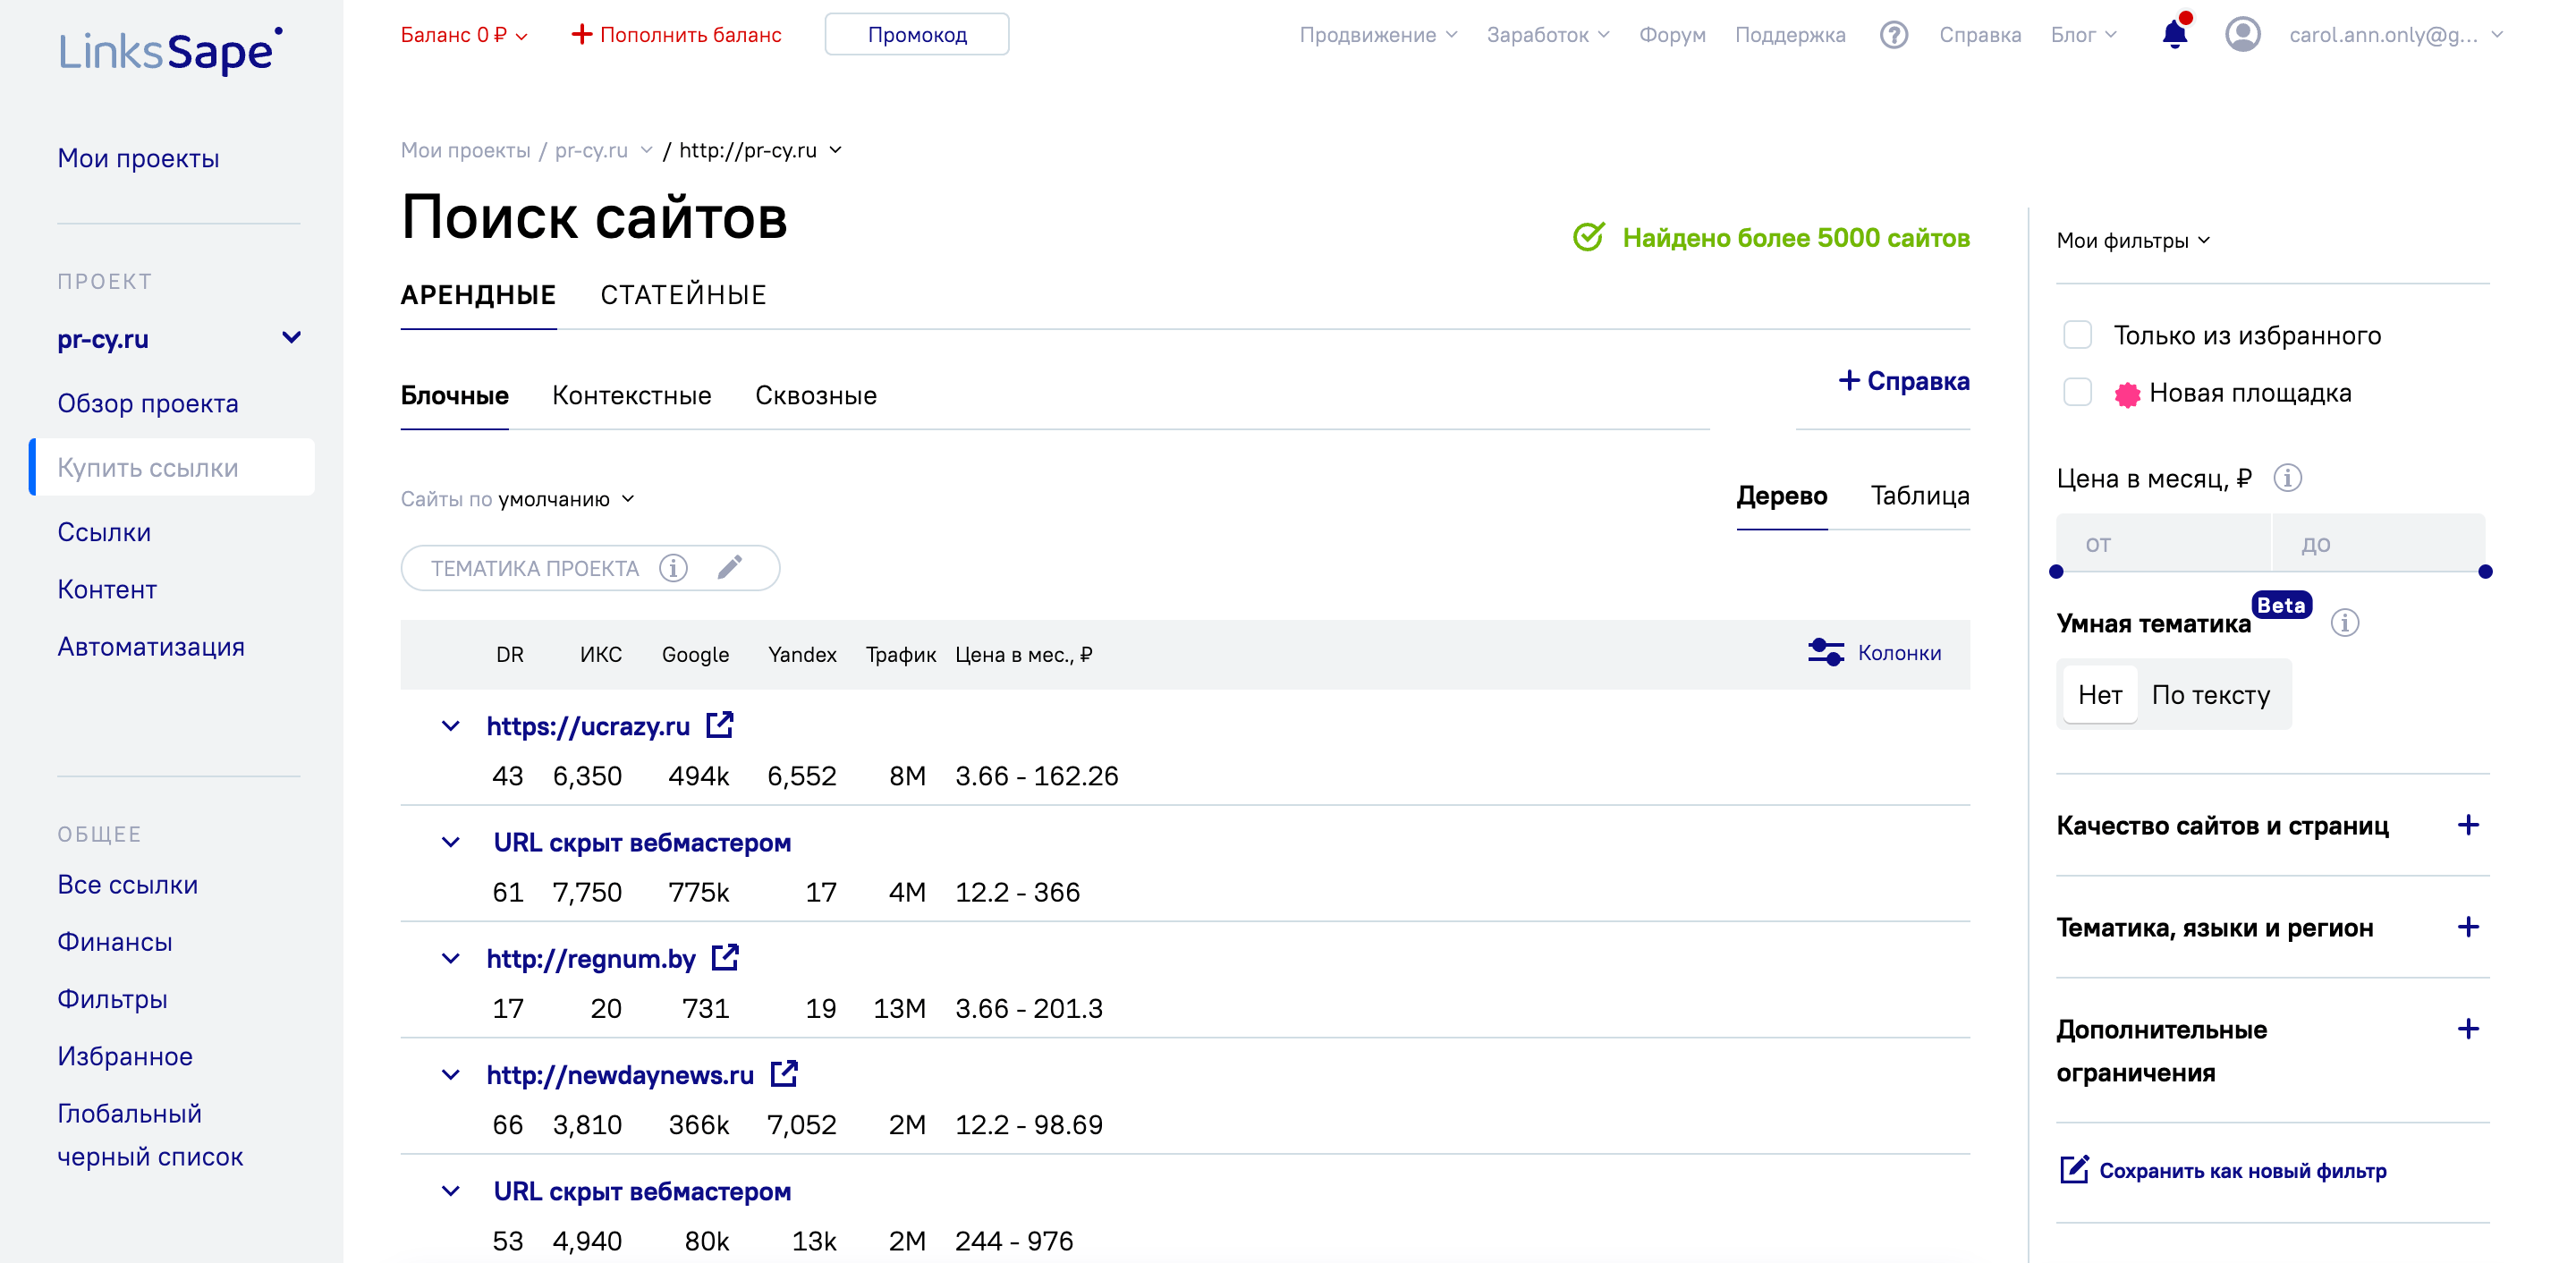
Task: Click the Сохранить как новый фильтр edit icon
Action: pos(2073,1169)
